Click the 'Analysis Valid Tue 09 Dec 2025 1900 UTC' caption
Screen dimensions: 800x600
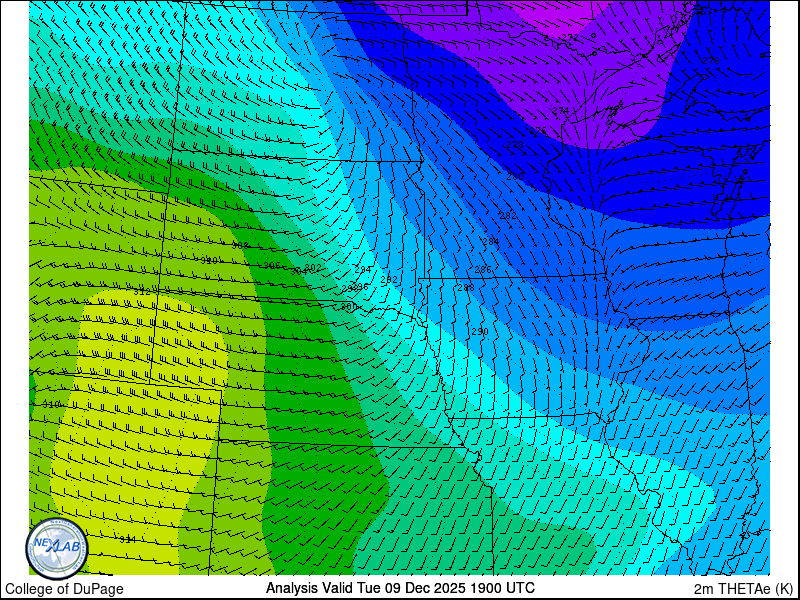coord(401,588)
